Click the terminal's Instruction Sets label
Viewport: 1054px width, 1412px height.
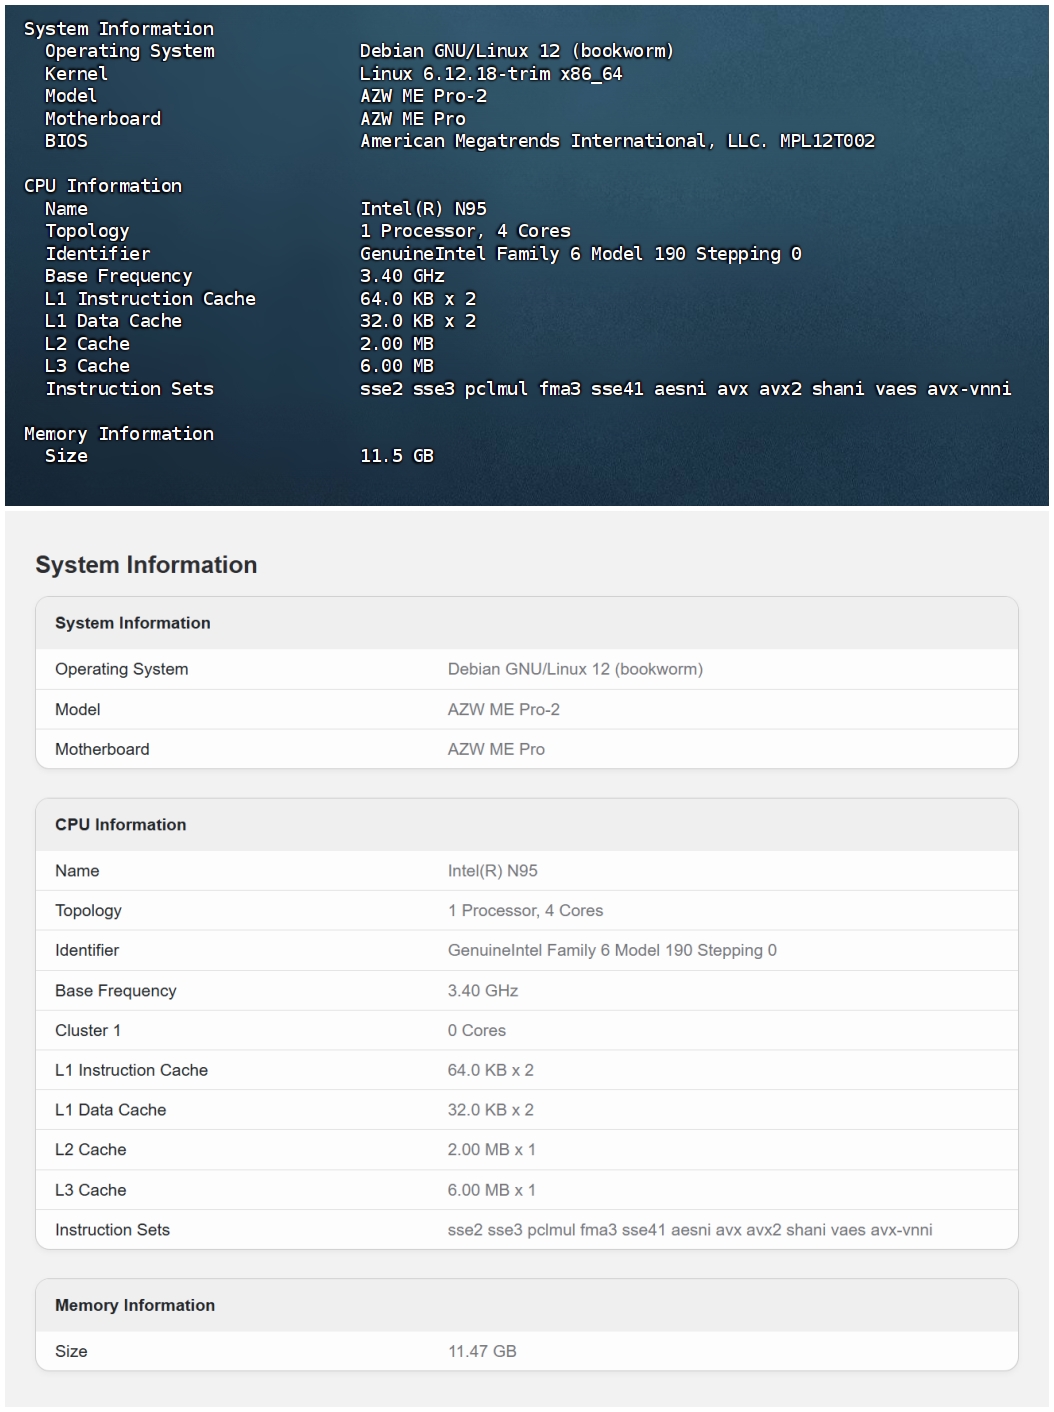(129, 389)
